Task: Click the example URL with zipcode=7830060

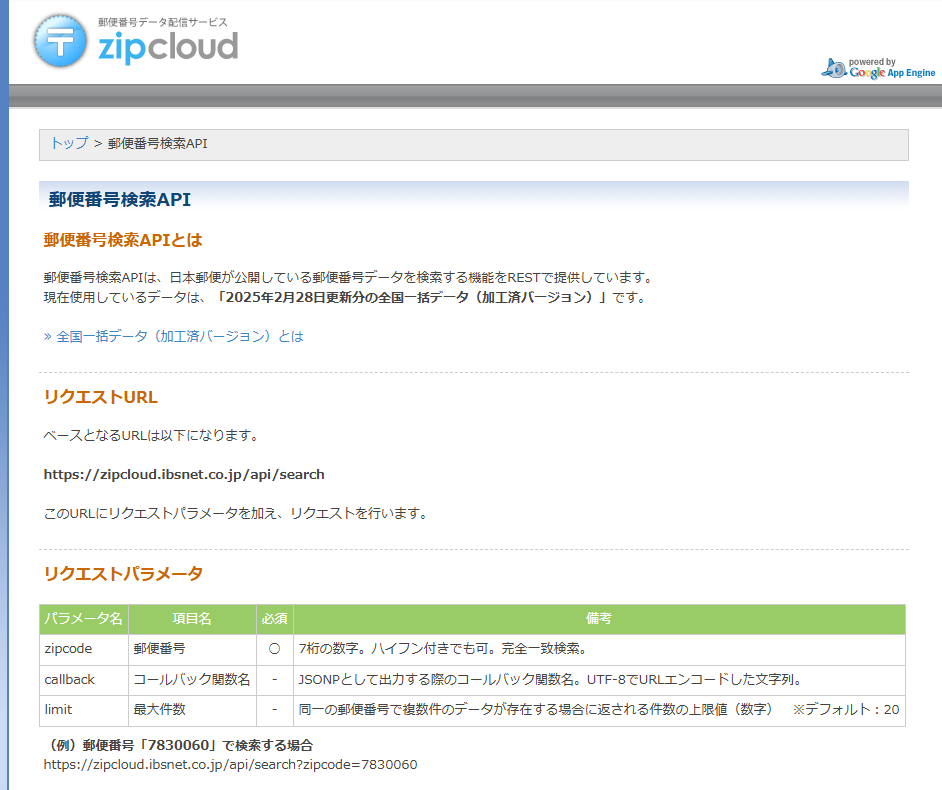Action: pyautogui.click(x=230, y=765)
